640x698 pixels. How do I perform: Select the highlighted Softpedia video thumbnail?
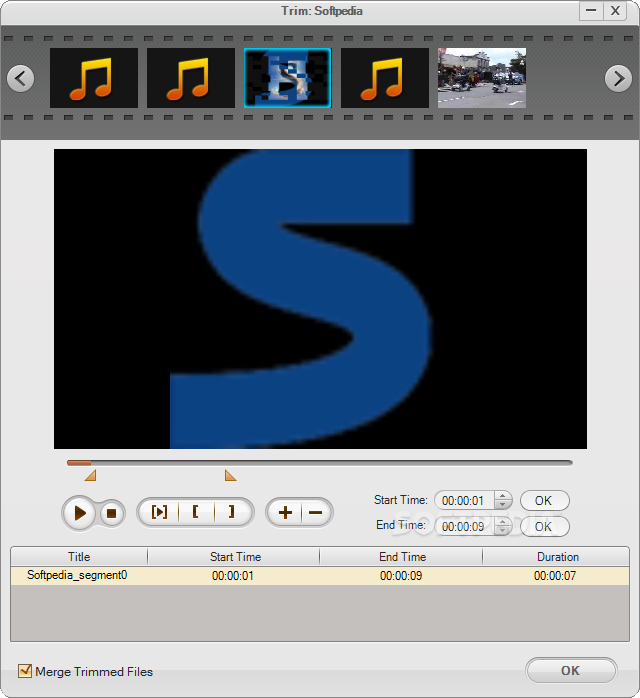coord(288,78)
